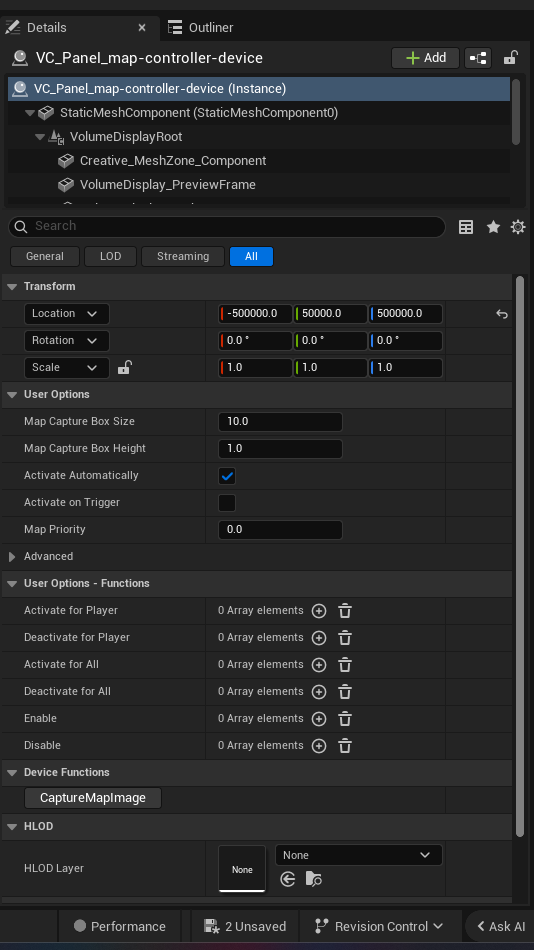Clear Deactivate for All array
The width and height of the screenshot is (534, 950).
pyautogui.click(x=345, y=692)
